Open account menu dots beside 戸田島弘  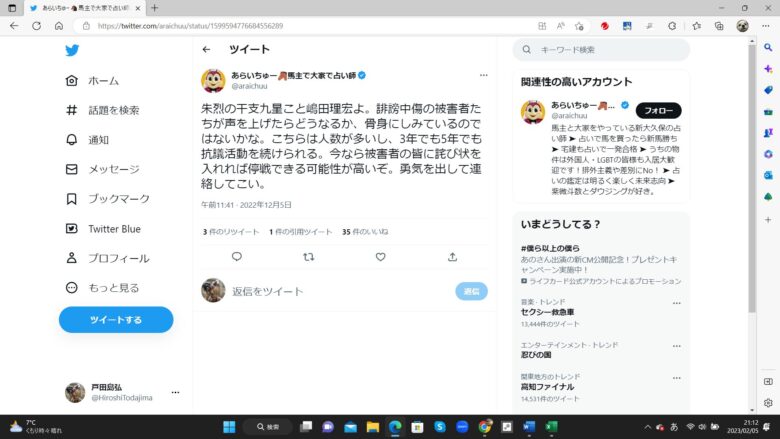[175, 392]
